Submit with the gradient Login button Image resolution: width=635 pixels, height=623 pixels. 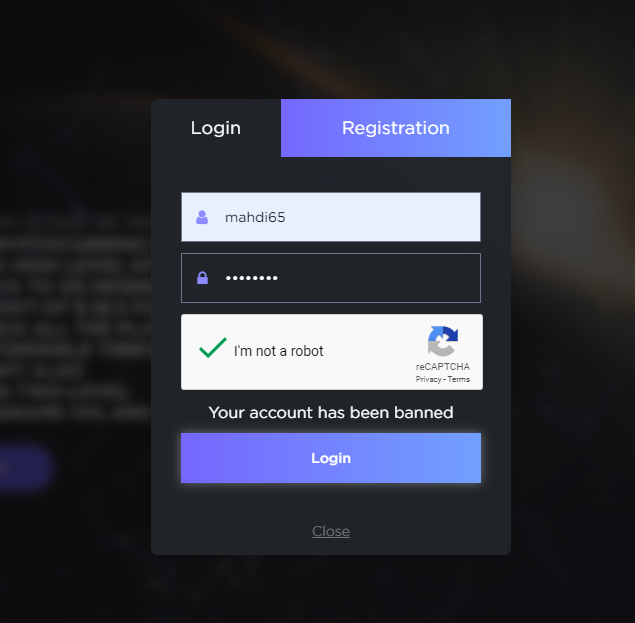331,458
